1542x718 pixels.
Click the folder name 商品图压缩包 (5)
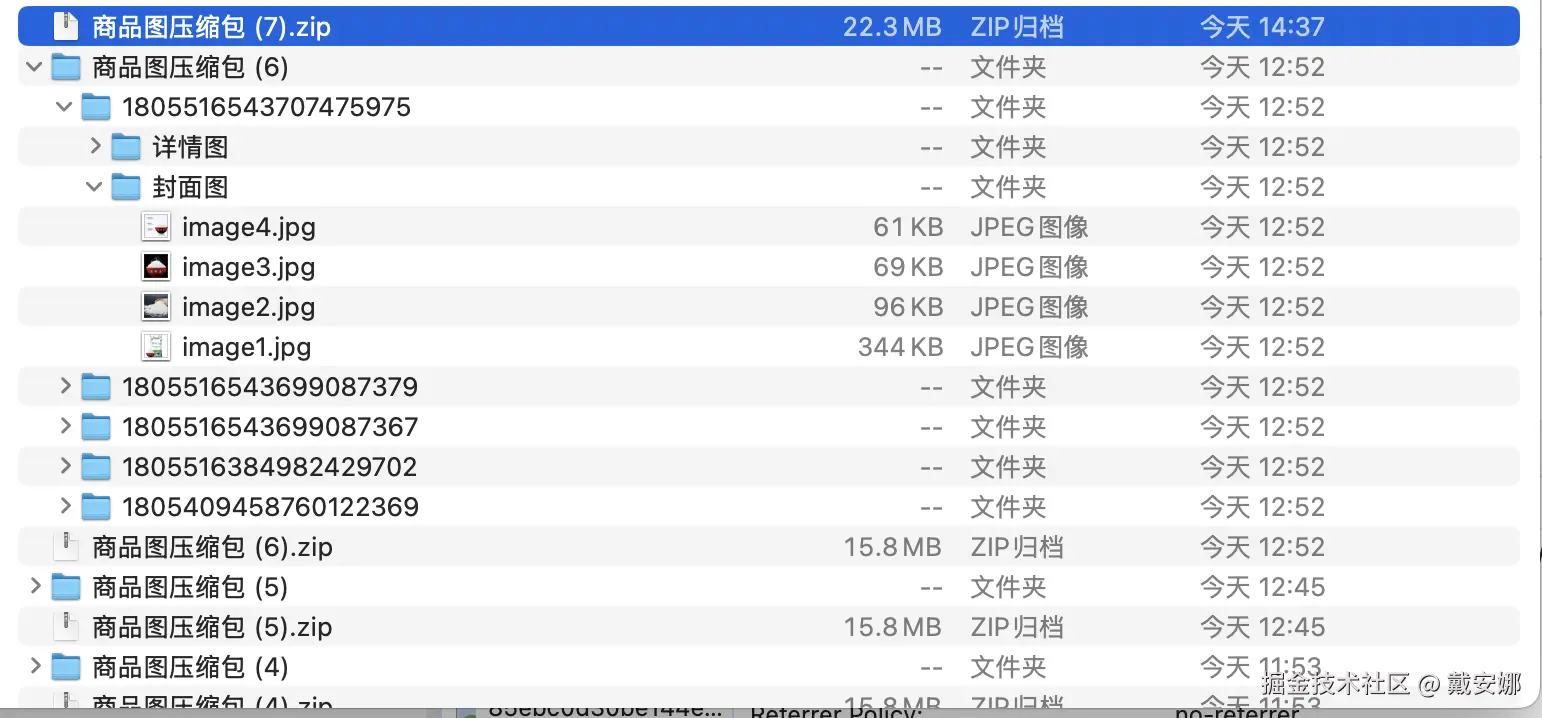190,587
